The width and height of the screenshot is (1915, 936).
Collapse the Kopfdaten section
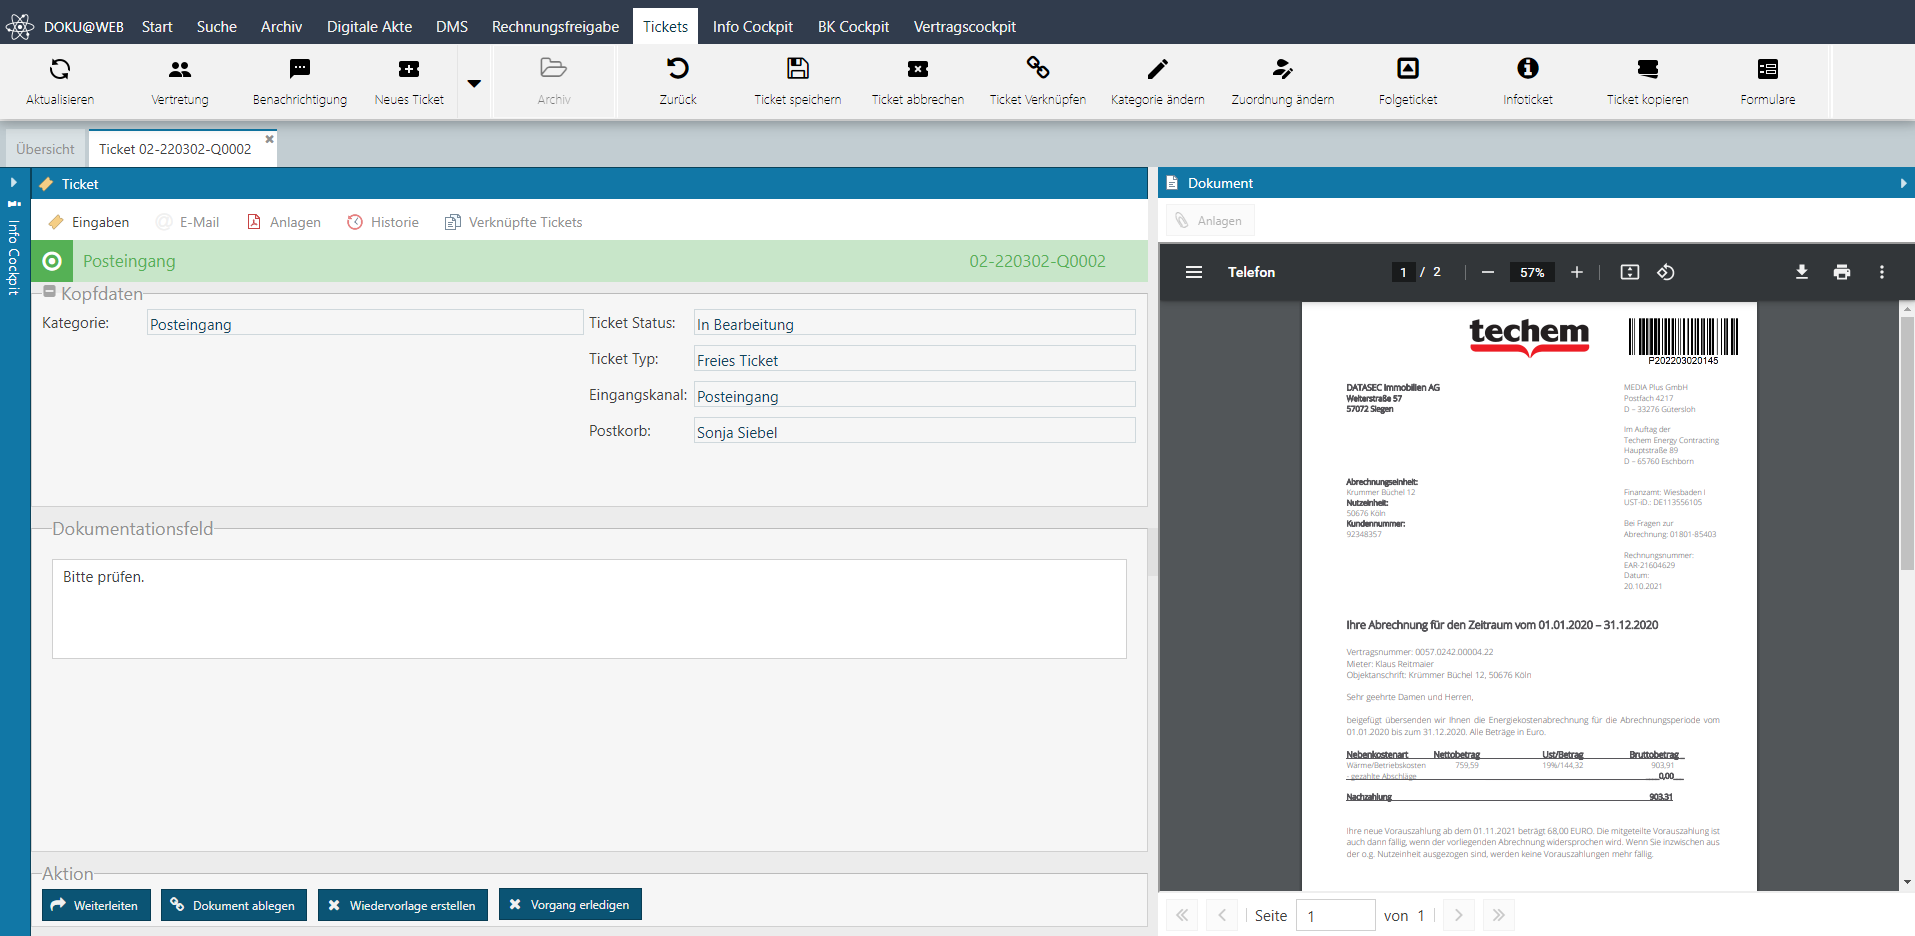tap(49, 292)
